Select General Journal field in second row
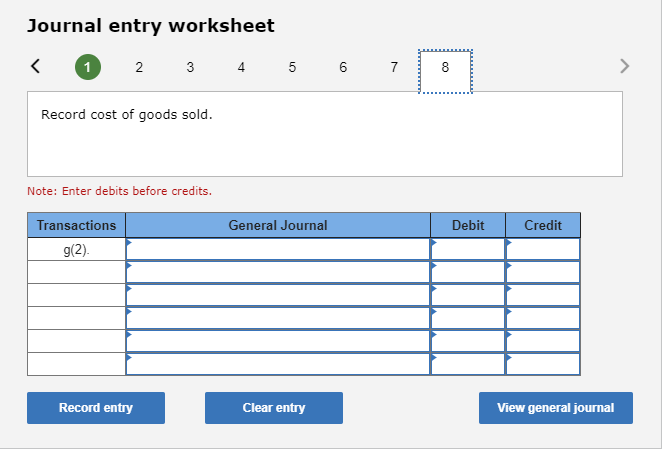 (278, 272)
